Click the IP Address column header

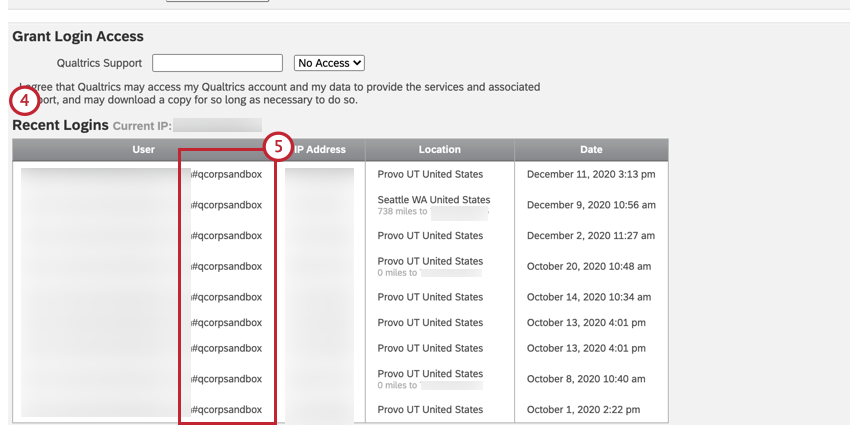click(x=320, y=150)
